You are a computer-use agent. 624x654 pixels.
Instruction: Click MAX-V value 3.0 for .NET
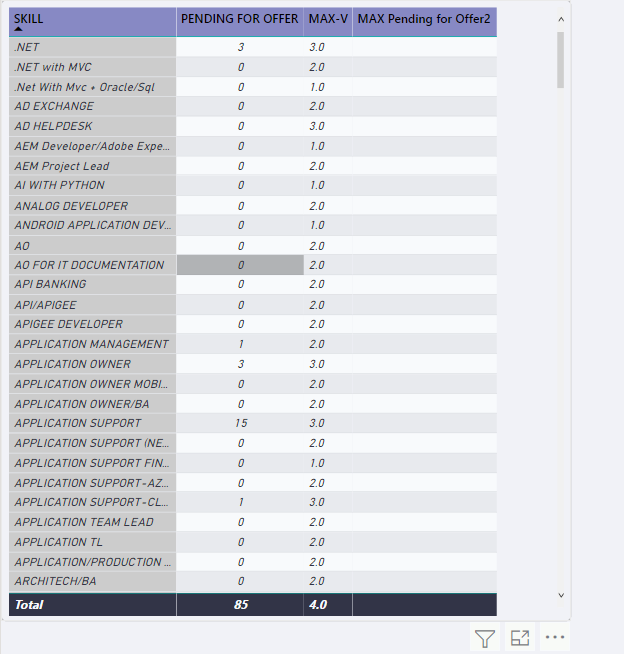(317, 47)
